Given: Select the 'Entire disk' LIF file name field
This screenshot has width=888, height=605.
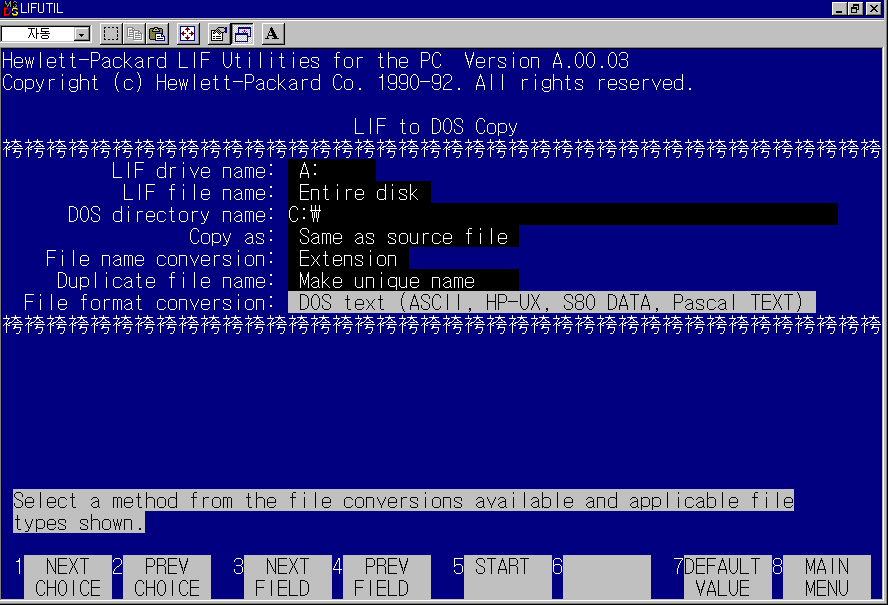Looking at the screenshot, I should (x=359, y=193).
